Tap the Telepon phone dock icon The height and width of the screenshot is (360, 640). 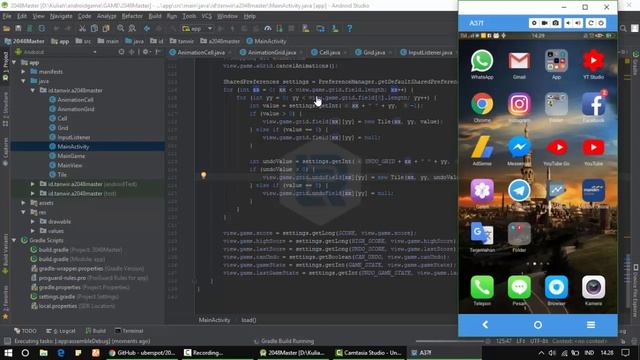(482, 290)
